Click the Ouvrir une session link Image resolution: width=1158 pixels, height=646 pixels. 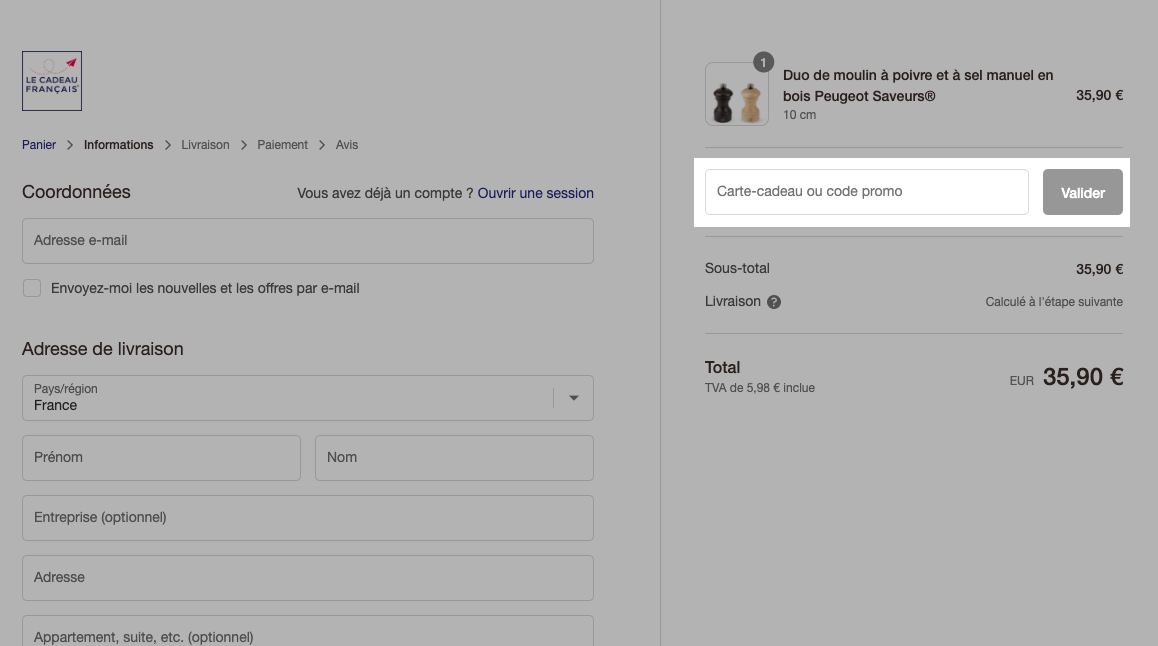tap(535, 193)
